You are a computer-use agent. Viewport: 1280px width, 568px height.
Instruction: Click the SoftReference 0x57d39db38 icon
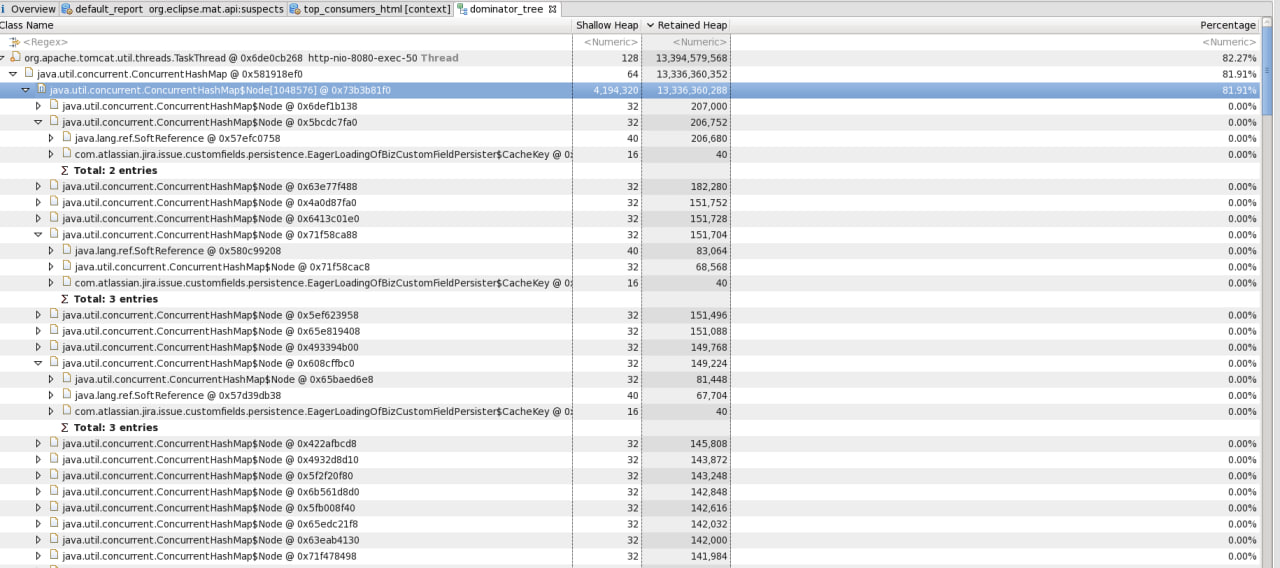(67, 395)
